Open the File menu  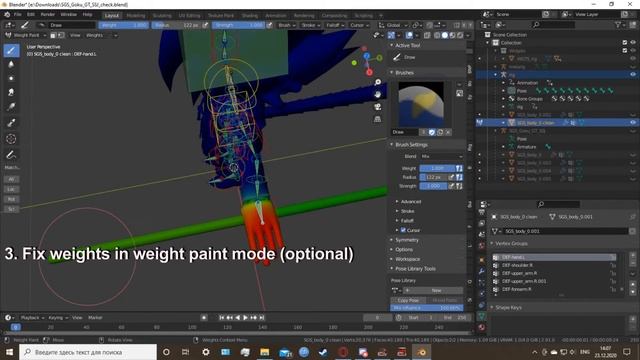pyautogui.click(x=18, y=15)
